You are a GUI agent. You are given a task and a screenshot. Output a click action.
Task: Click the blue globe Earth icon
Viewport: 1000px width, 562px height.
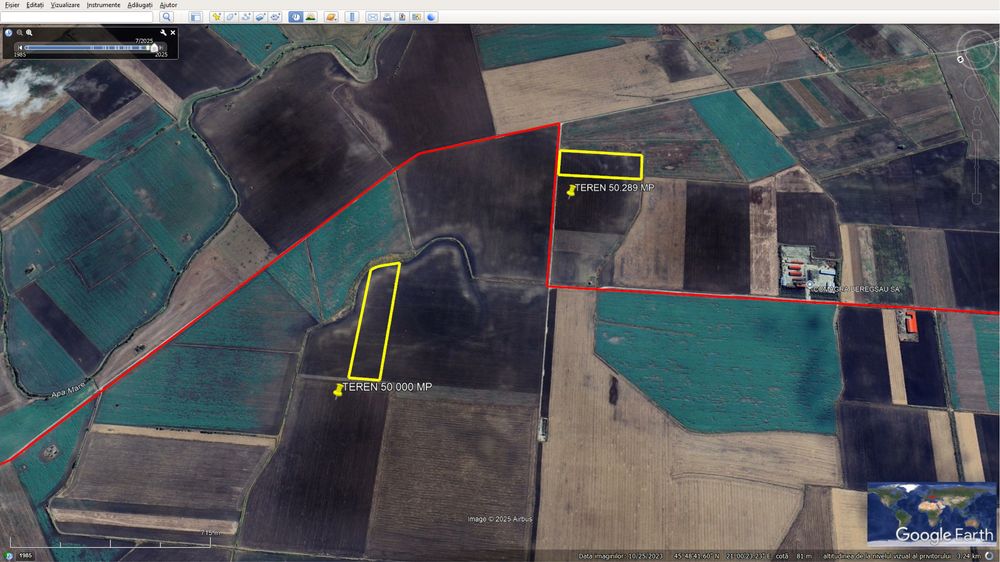point(431,17)
